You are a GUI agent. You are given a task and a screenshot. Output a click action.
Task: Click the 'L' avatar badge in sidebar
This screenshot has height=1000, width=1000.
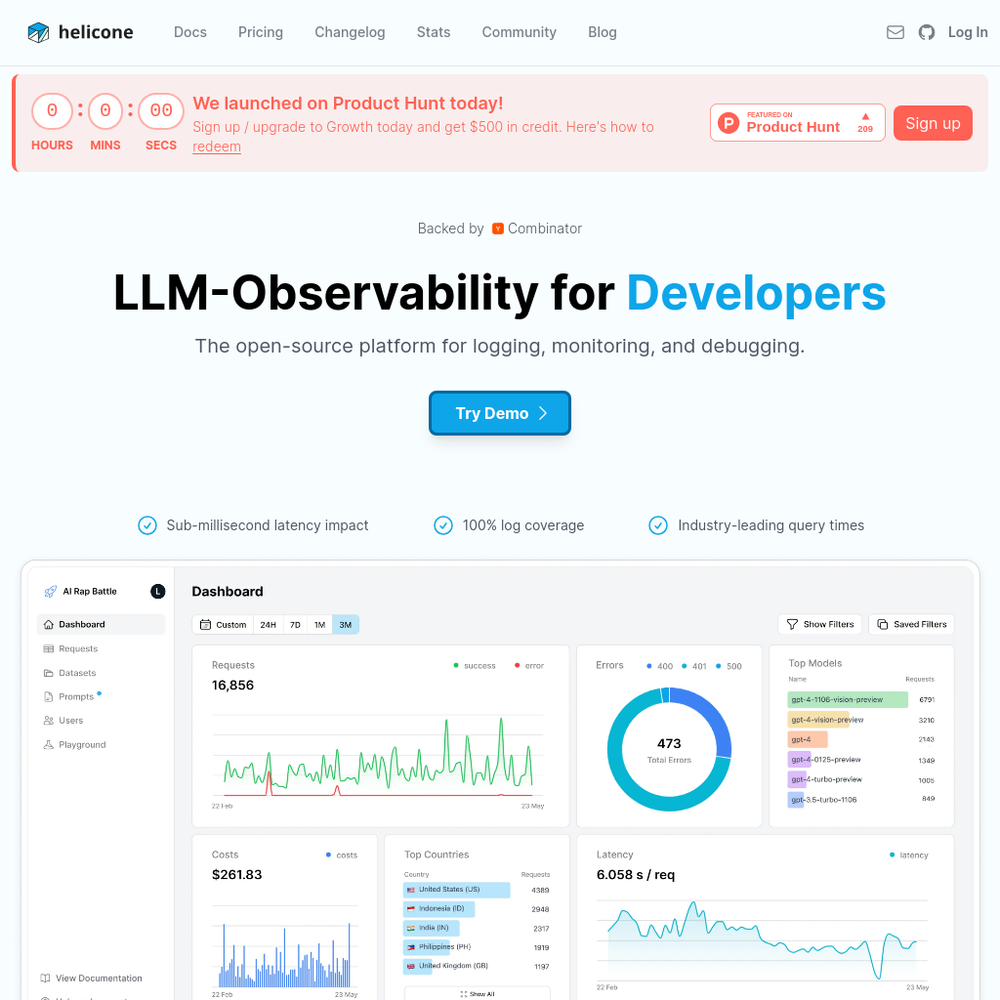pos(158,591)
